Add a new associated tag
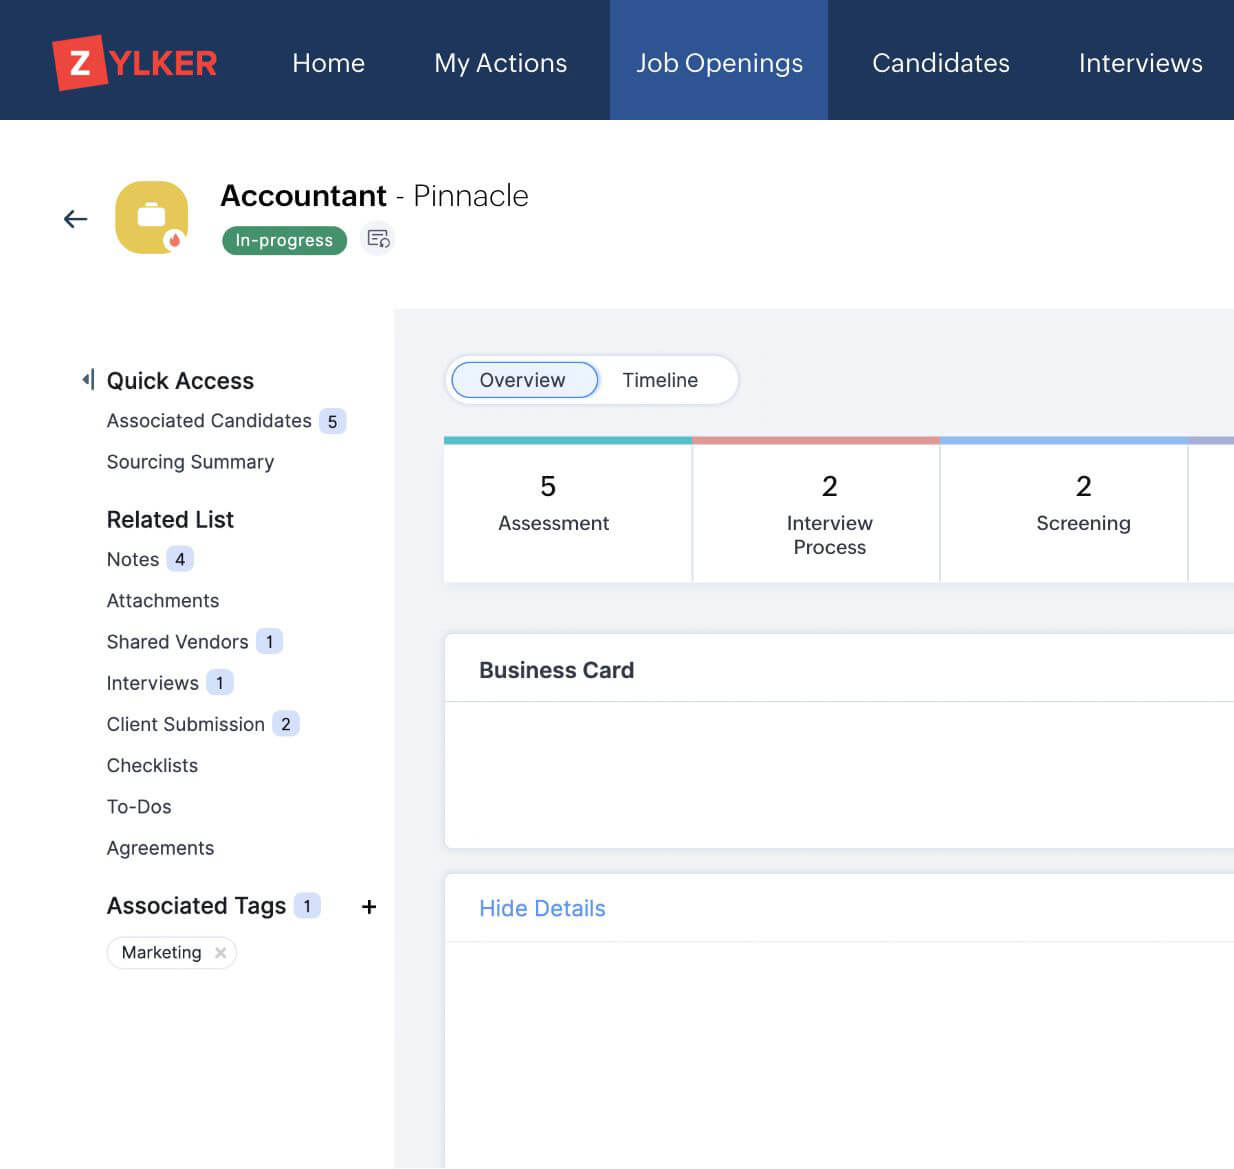The height and width of the screenshot is (1169, 1234). pos(369,907)
